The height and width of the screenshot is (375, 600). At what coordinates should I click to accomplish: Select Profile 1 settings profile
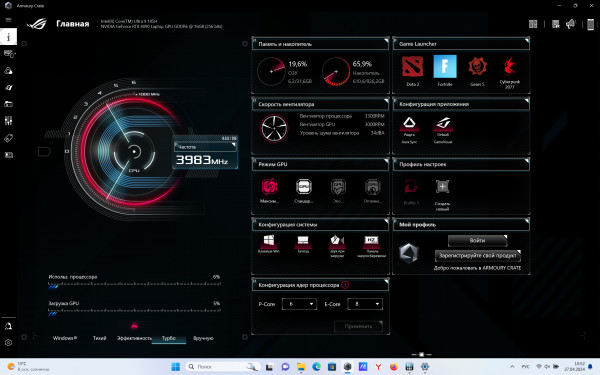pos(411,192)
